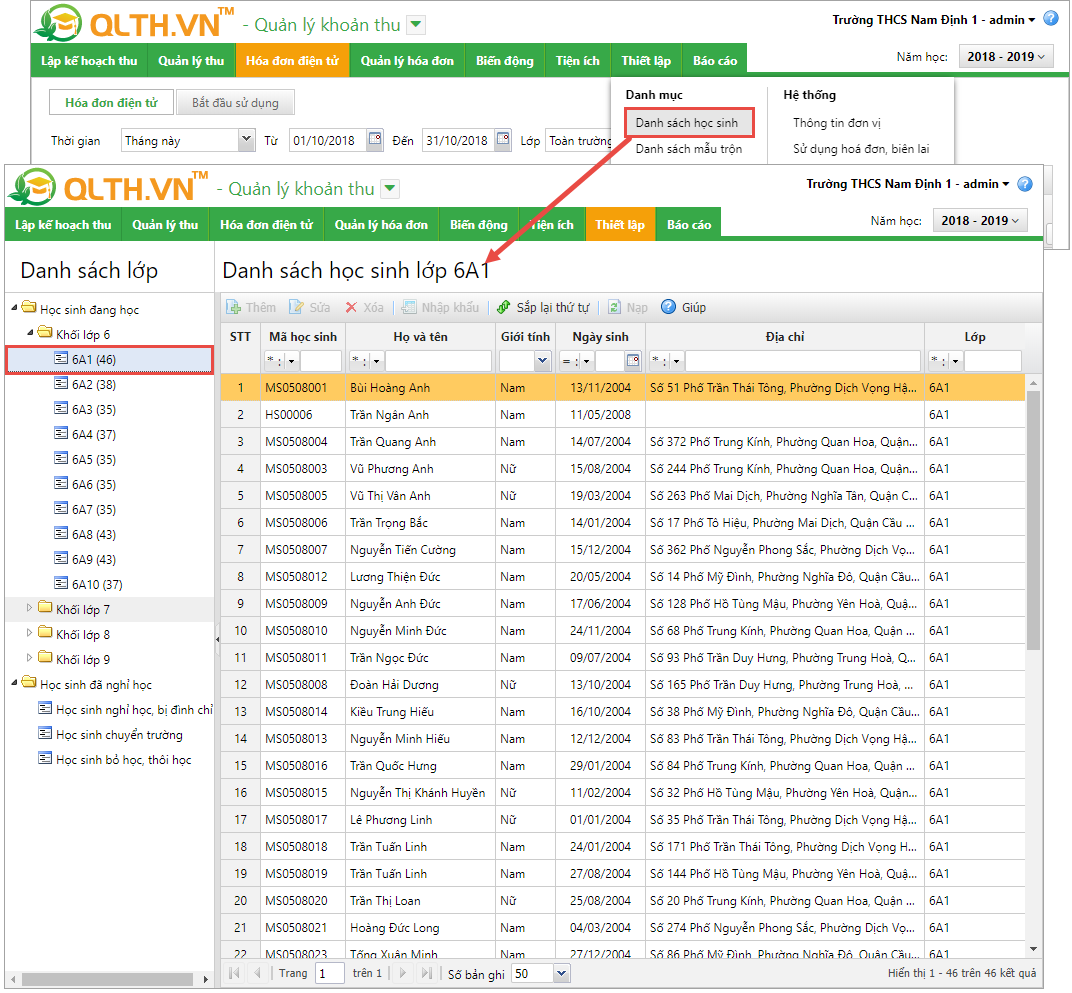
Task: Open the Năm học 2018 - 2019 dropdown
Action: [x=980, y=221]
